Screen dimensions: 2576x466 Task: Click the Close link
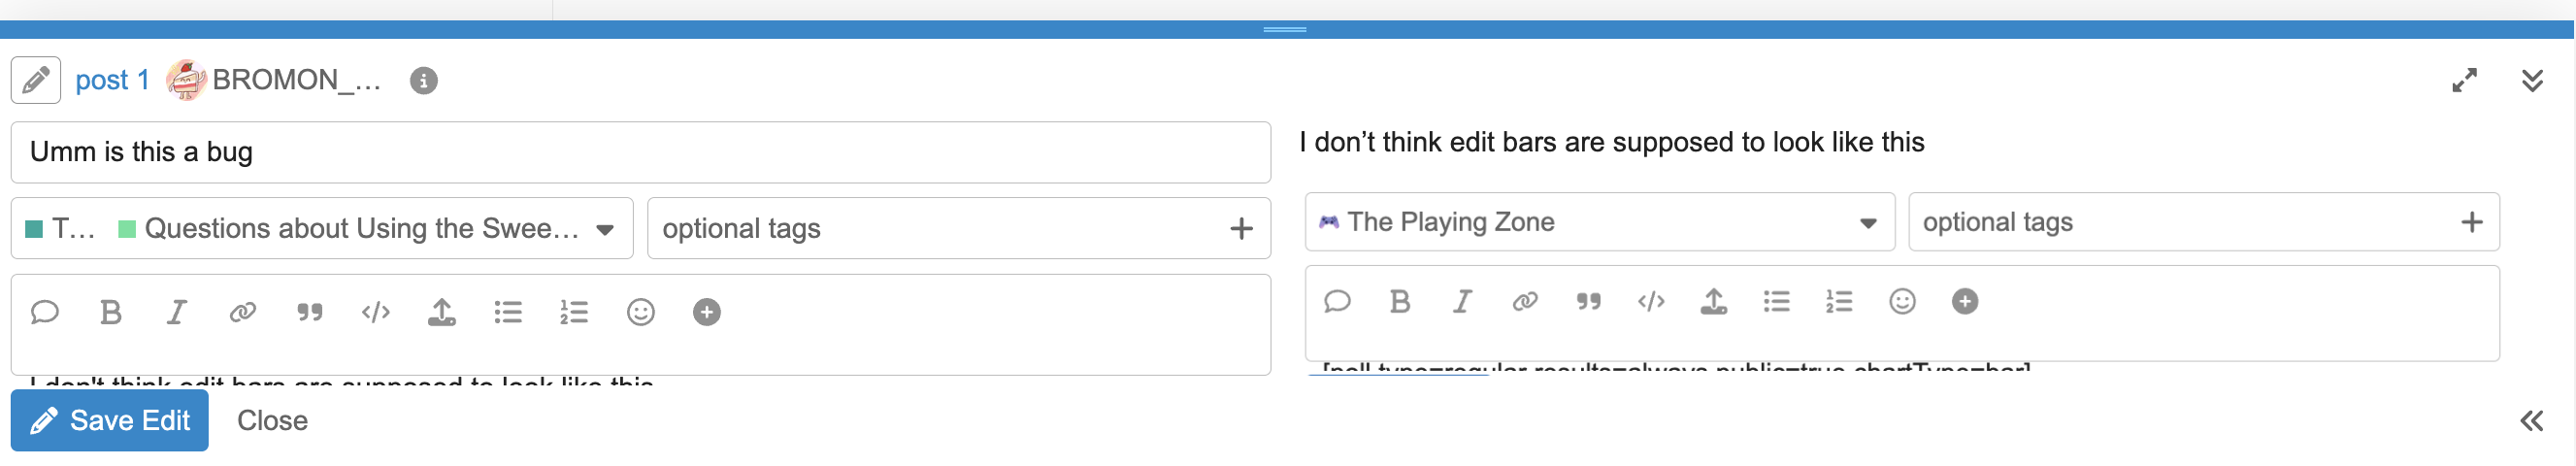point(272,421)
